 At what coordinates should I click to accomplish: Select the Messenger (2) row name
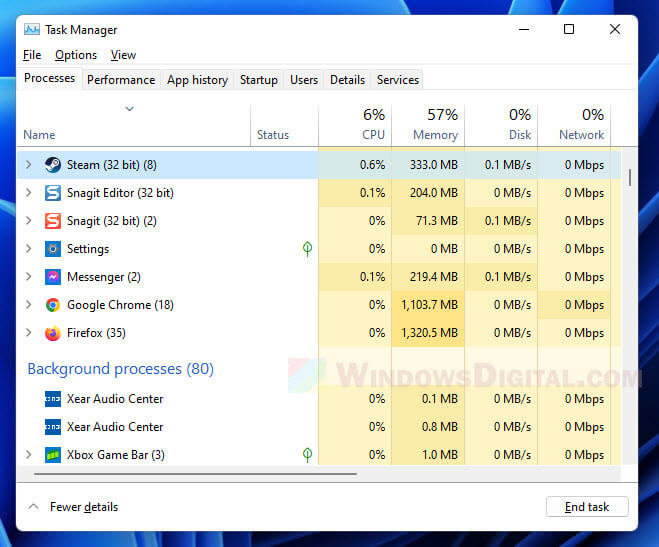click(104, 277)
